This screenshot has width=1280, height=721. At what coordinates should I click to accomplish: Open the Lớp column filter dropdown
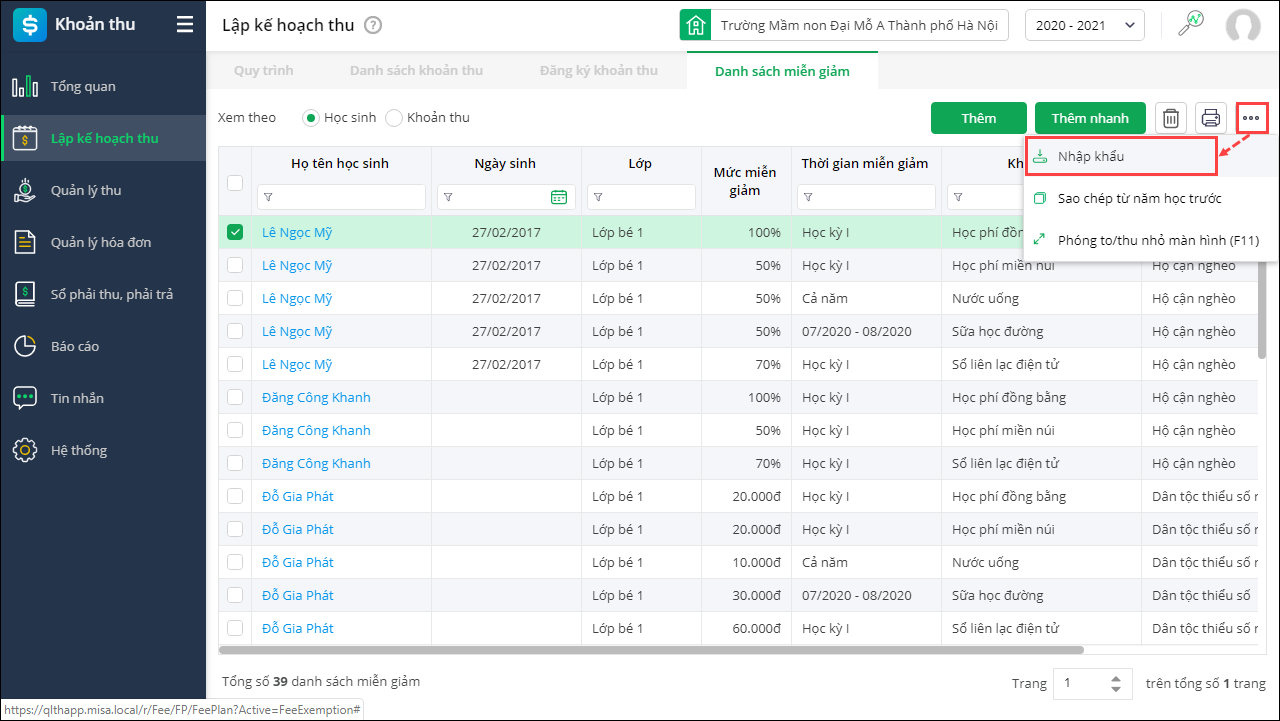[598, 197]
